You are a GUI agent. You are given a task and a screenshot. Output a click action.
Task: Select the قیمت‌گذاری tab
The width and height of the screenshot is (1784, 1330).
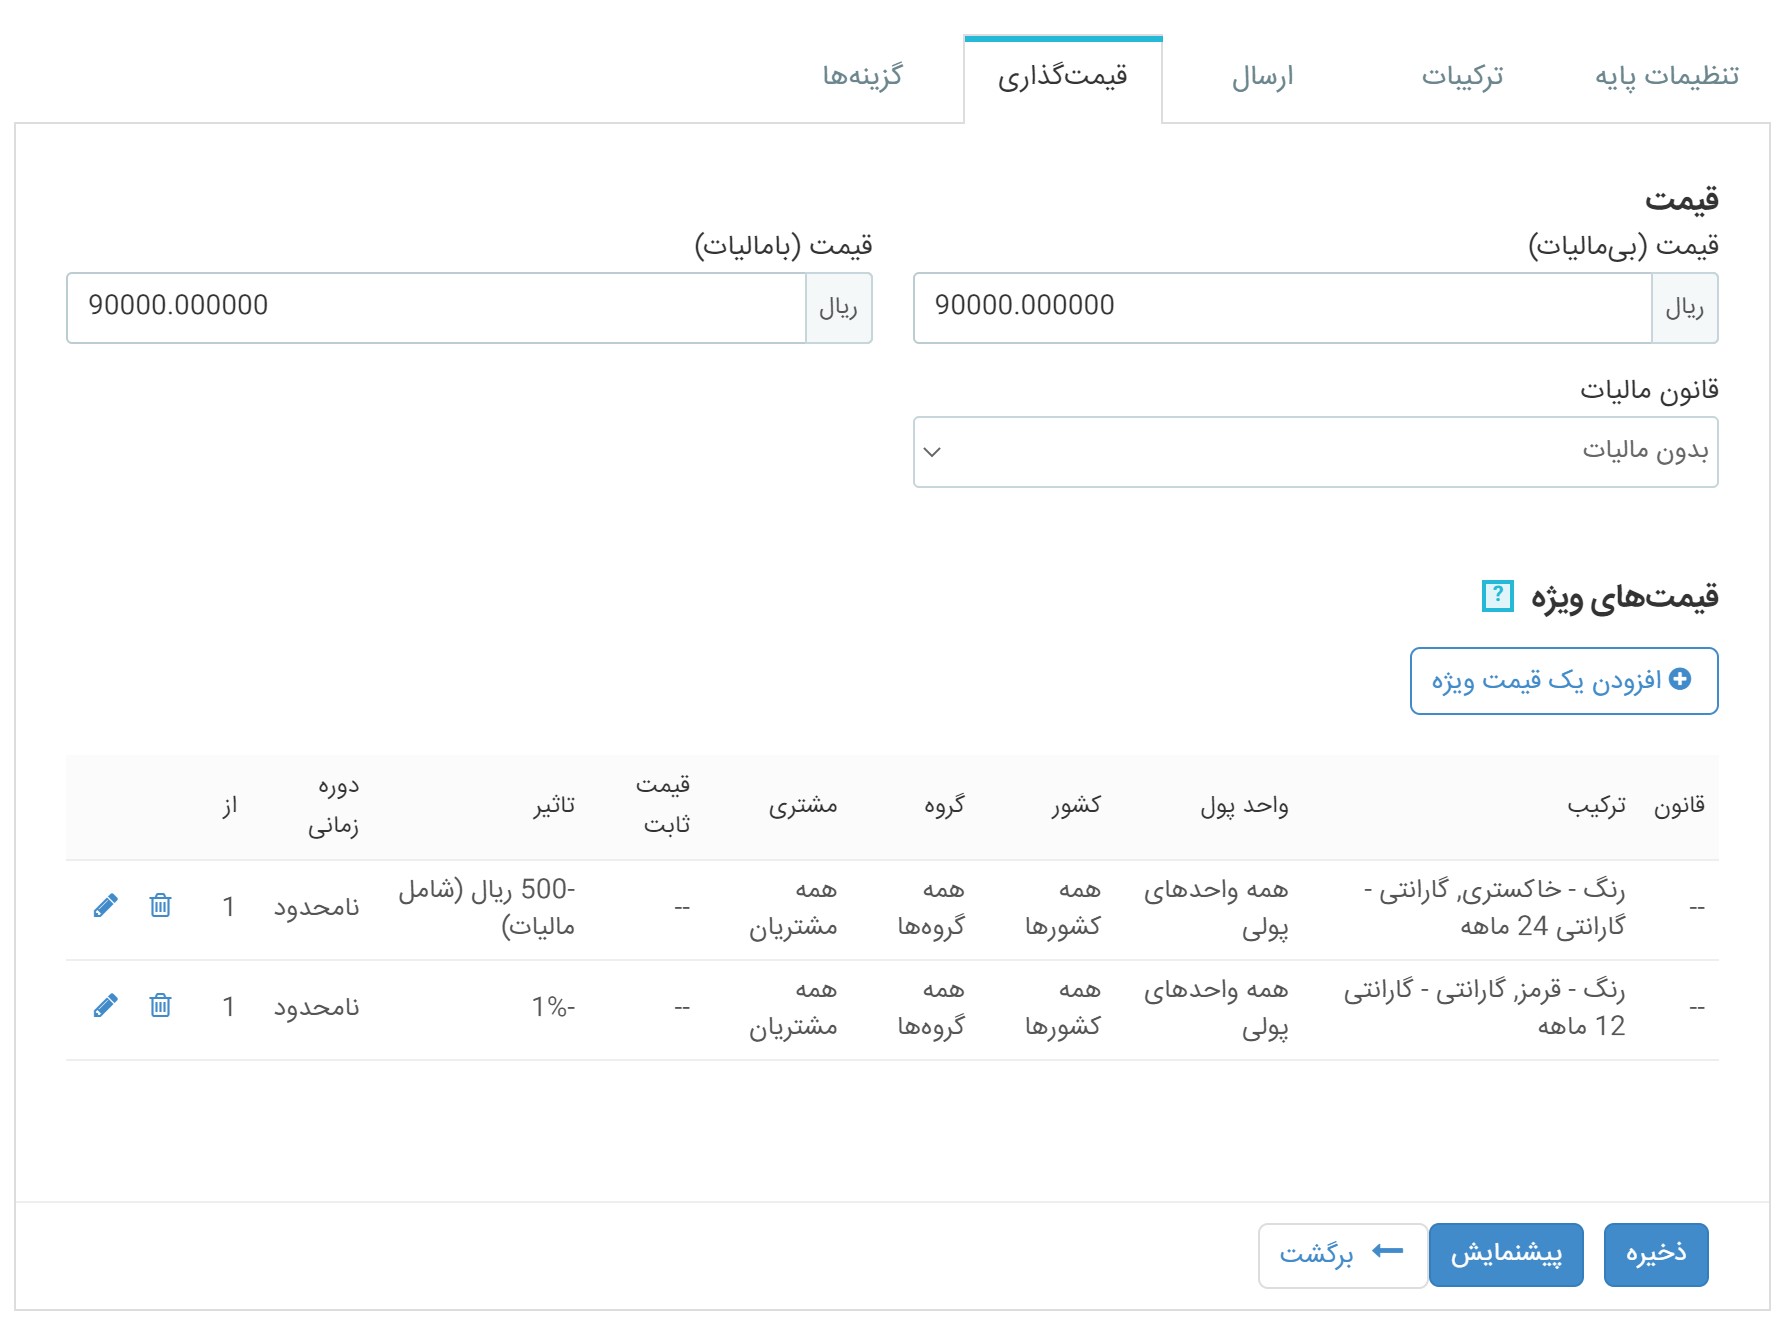[x=1063, y=78]
